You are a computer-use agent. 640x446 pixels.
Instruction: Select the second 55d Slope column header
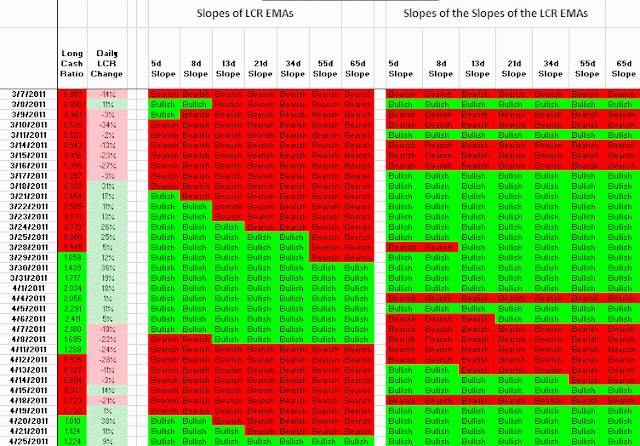coord(587,69)
